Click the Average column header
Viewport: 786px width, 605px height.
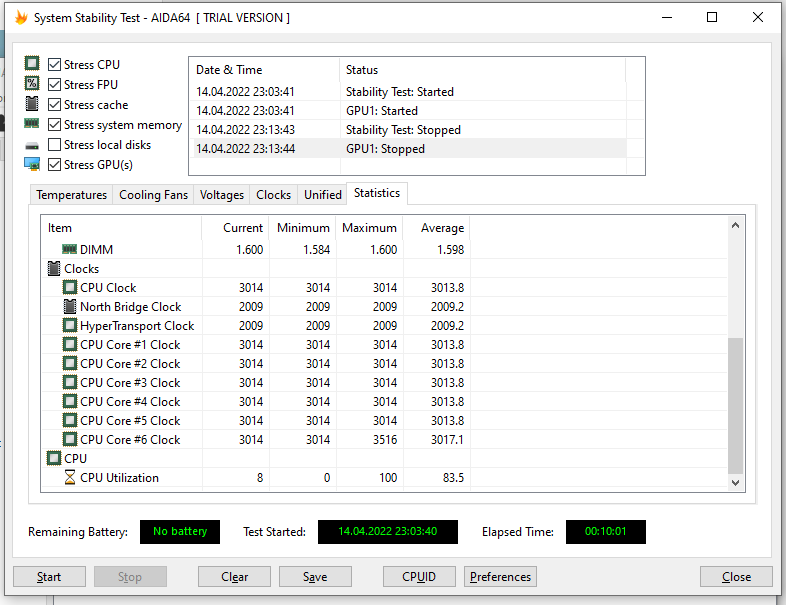click(437, 228)
